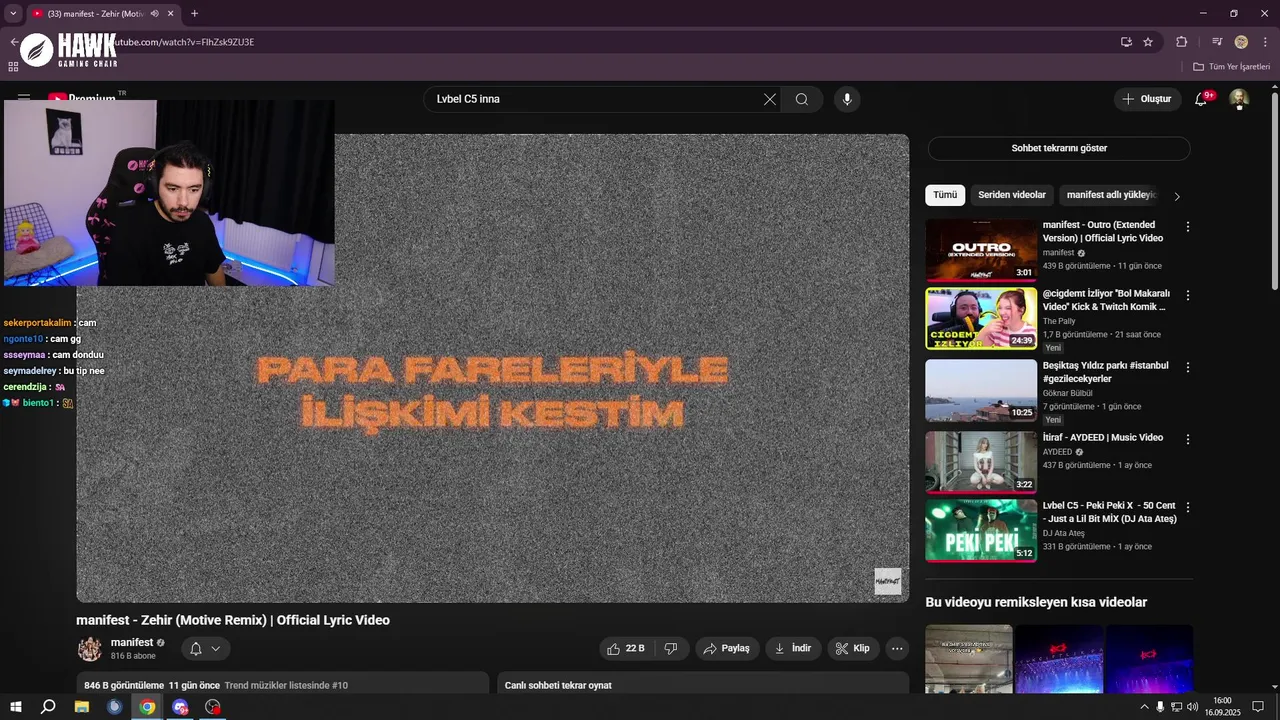Viewport: 1280px width, 720px height.
Task: Open the Peki Peki mix thumbnail
Action: (x=981, y=531)
